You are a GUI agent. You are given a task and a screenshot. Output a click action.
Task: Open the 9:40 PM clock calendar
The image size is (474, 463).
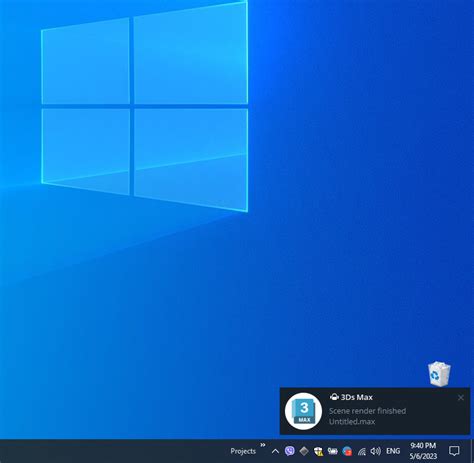[423, 451]
